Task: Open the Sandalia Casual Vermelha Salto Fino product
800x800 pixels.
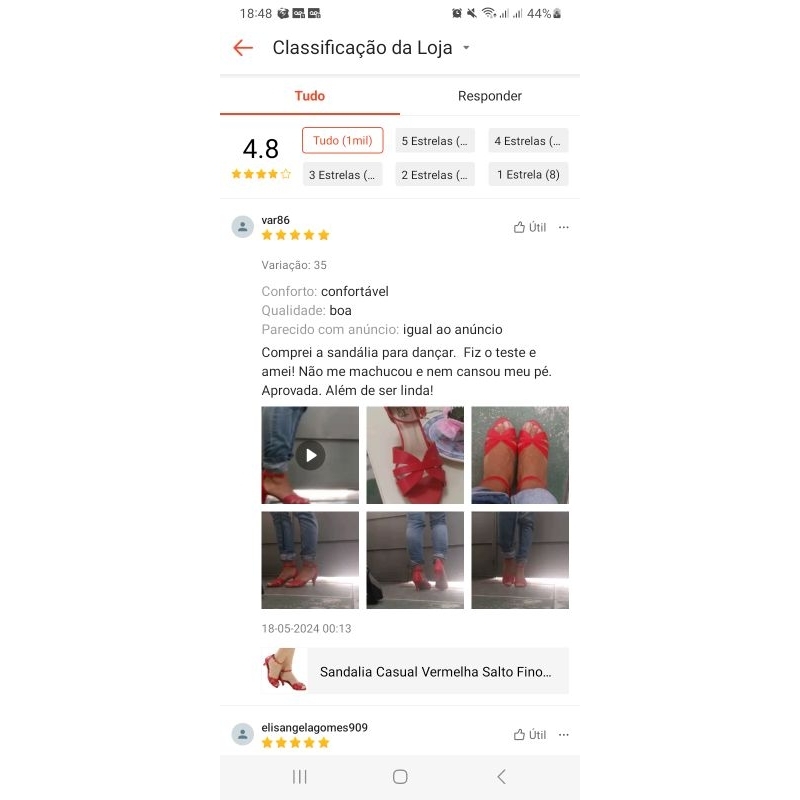Action: point(415,671)
